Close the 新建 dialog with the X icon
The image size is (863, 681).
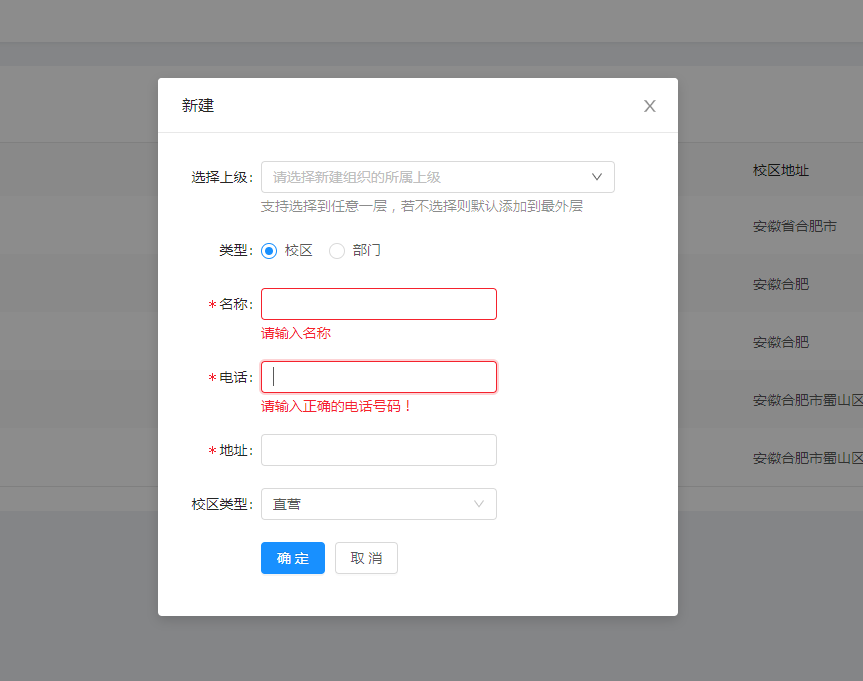click(x=649, y=106)
